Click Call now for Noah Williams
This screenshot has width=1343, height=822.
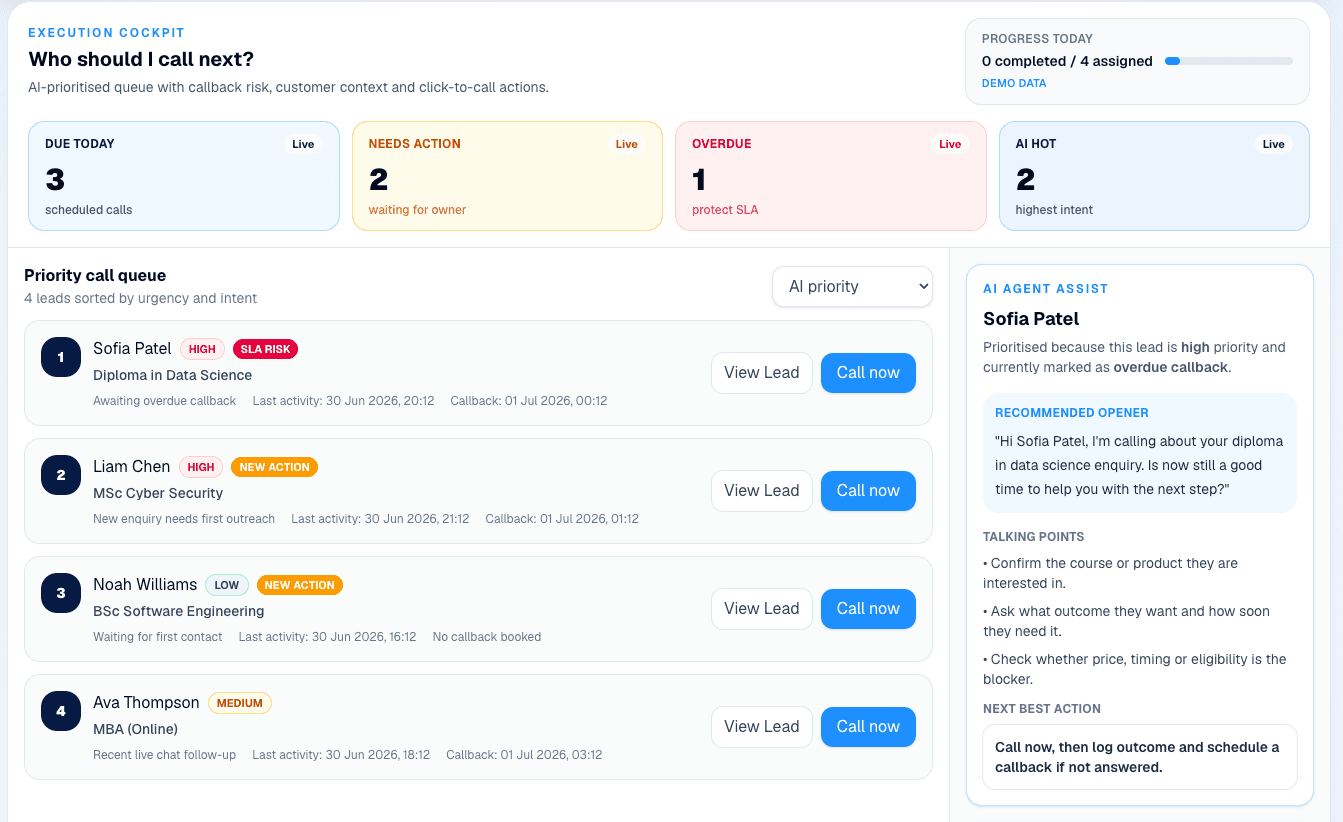[868, 609]
